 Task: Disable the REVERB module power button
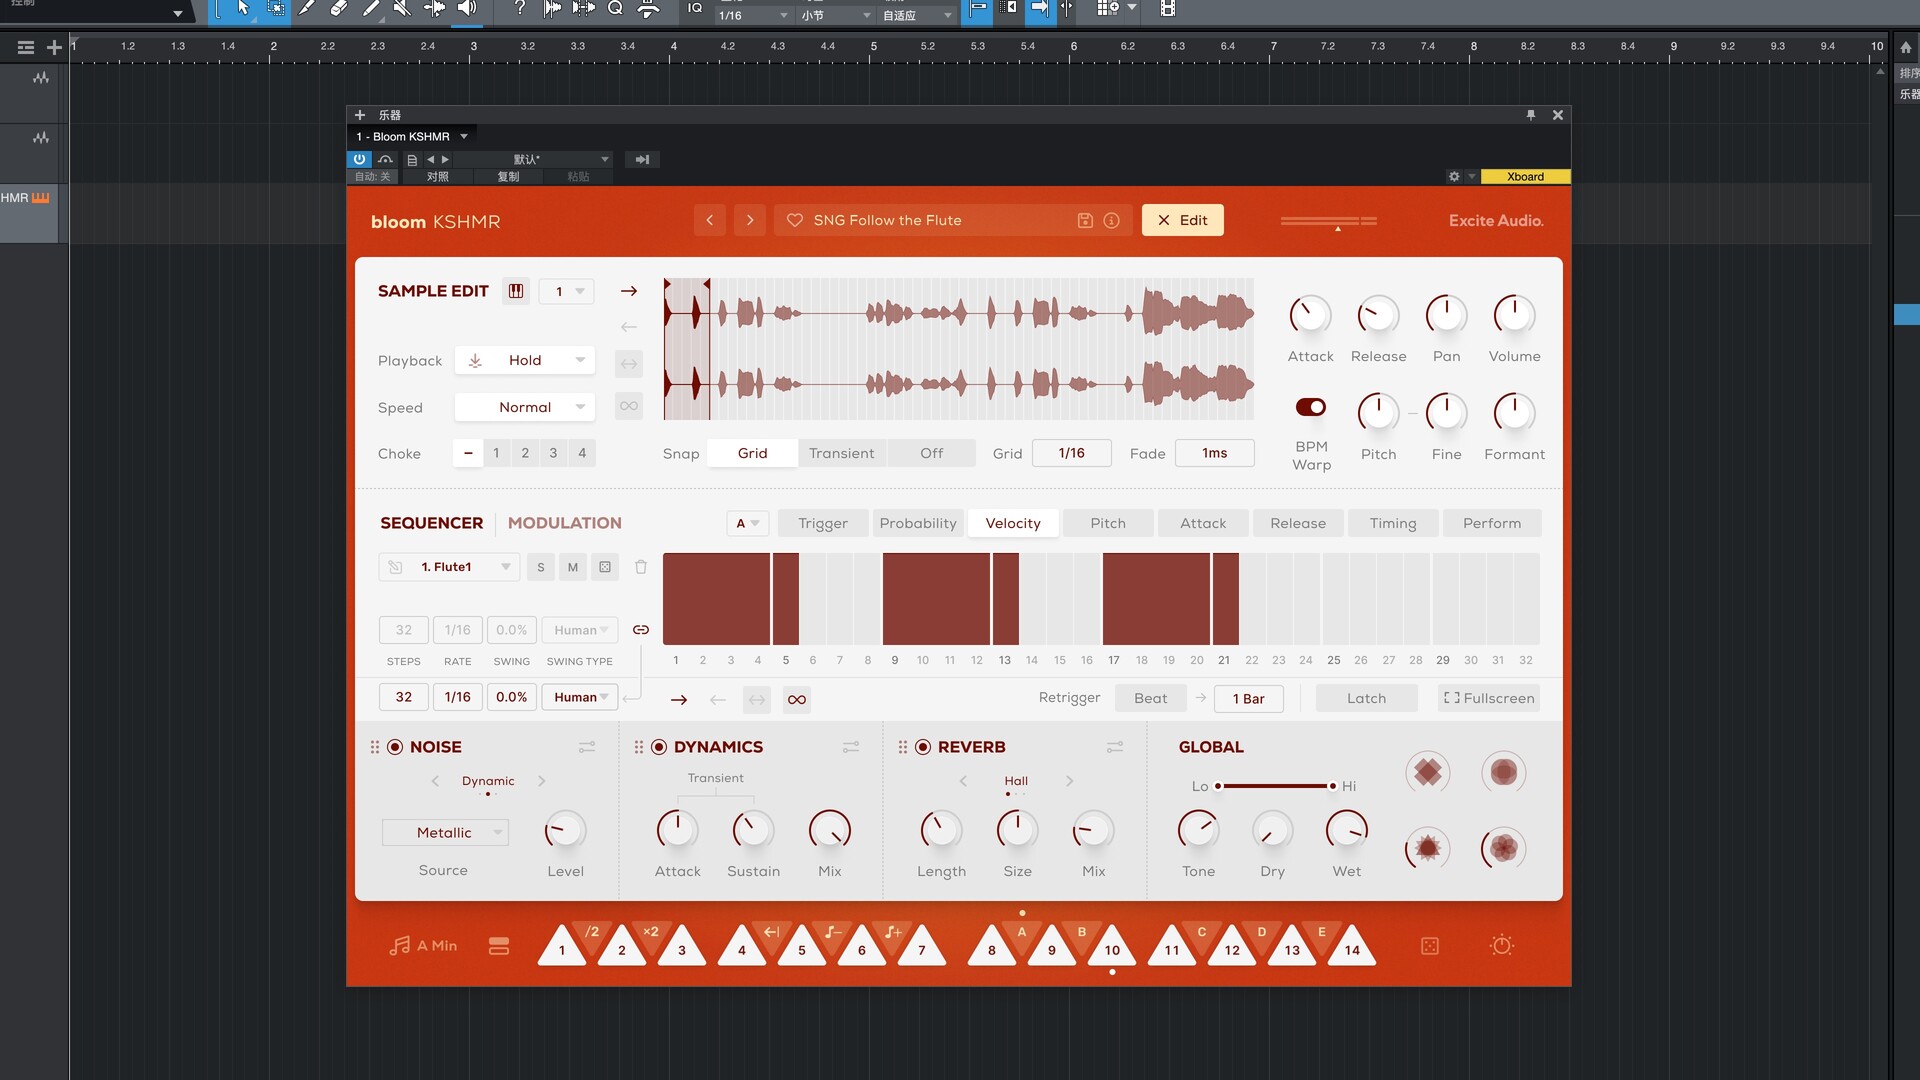(x=923, y=747)
